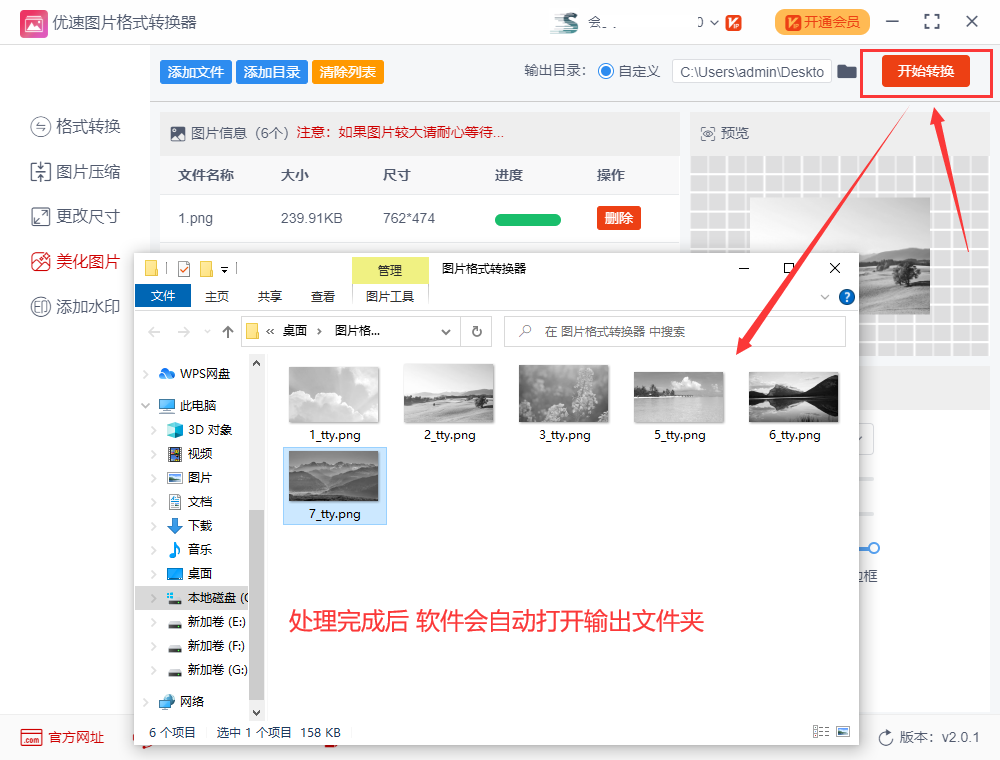Click the 开始转换 button
Viewport: 1000px width, 760px height.
point(926,72)
